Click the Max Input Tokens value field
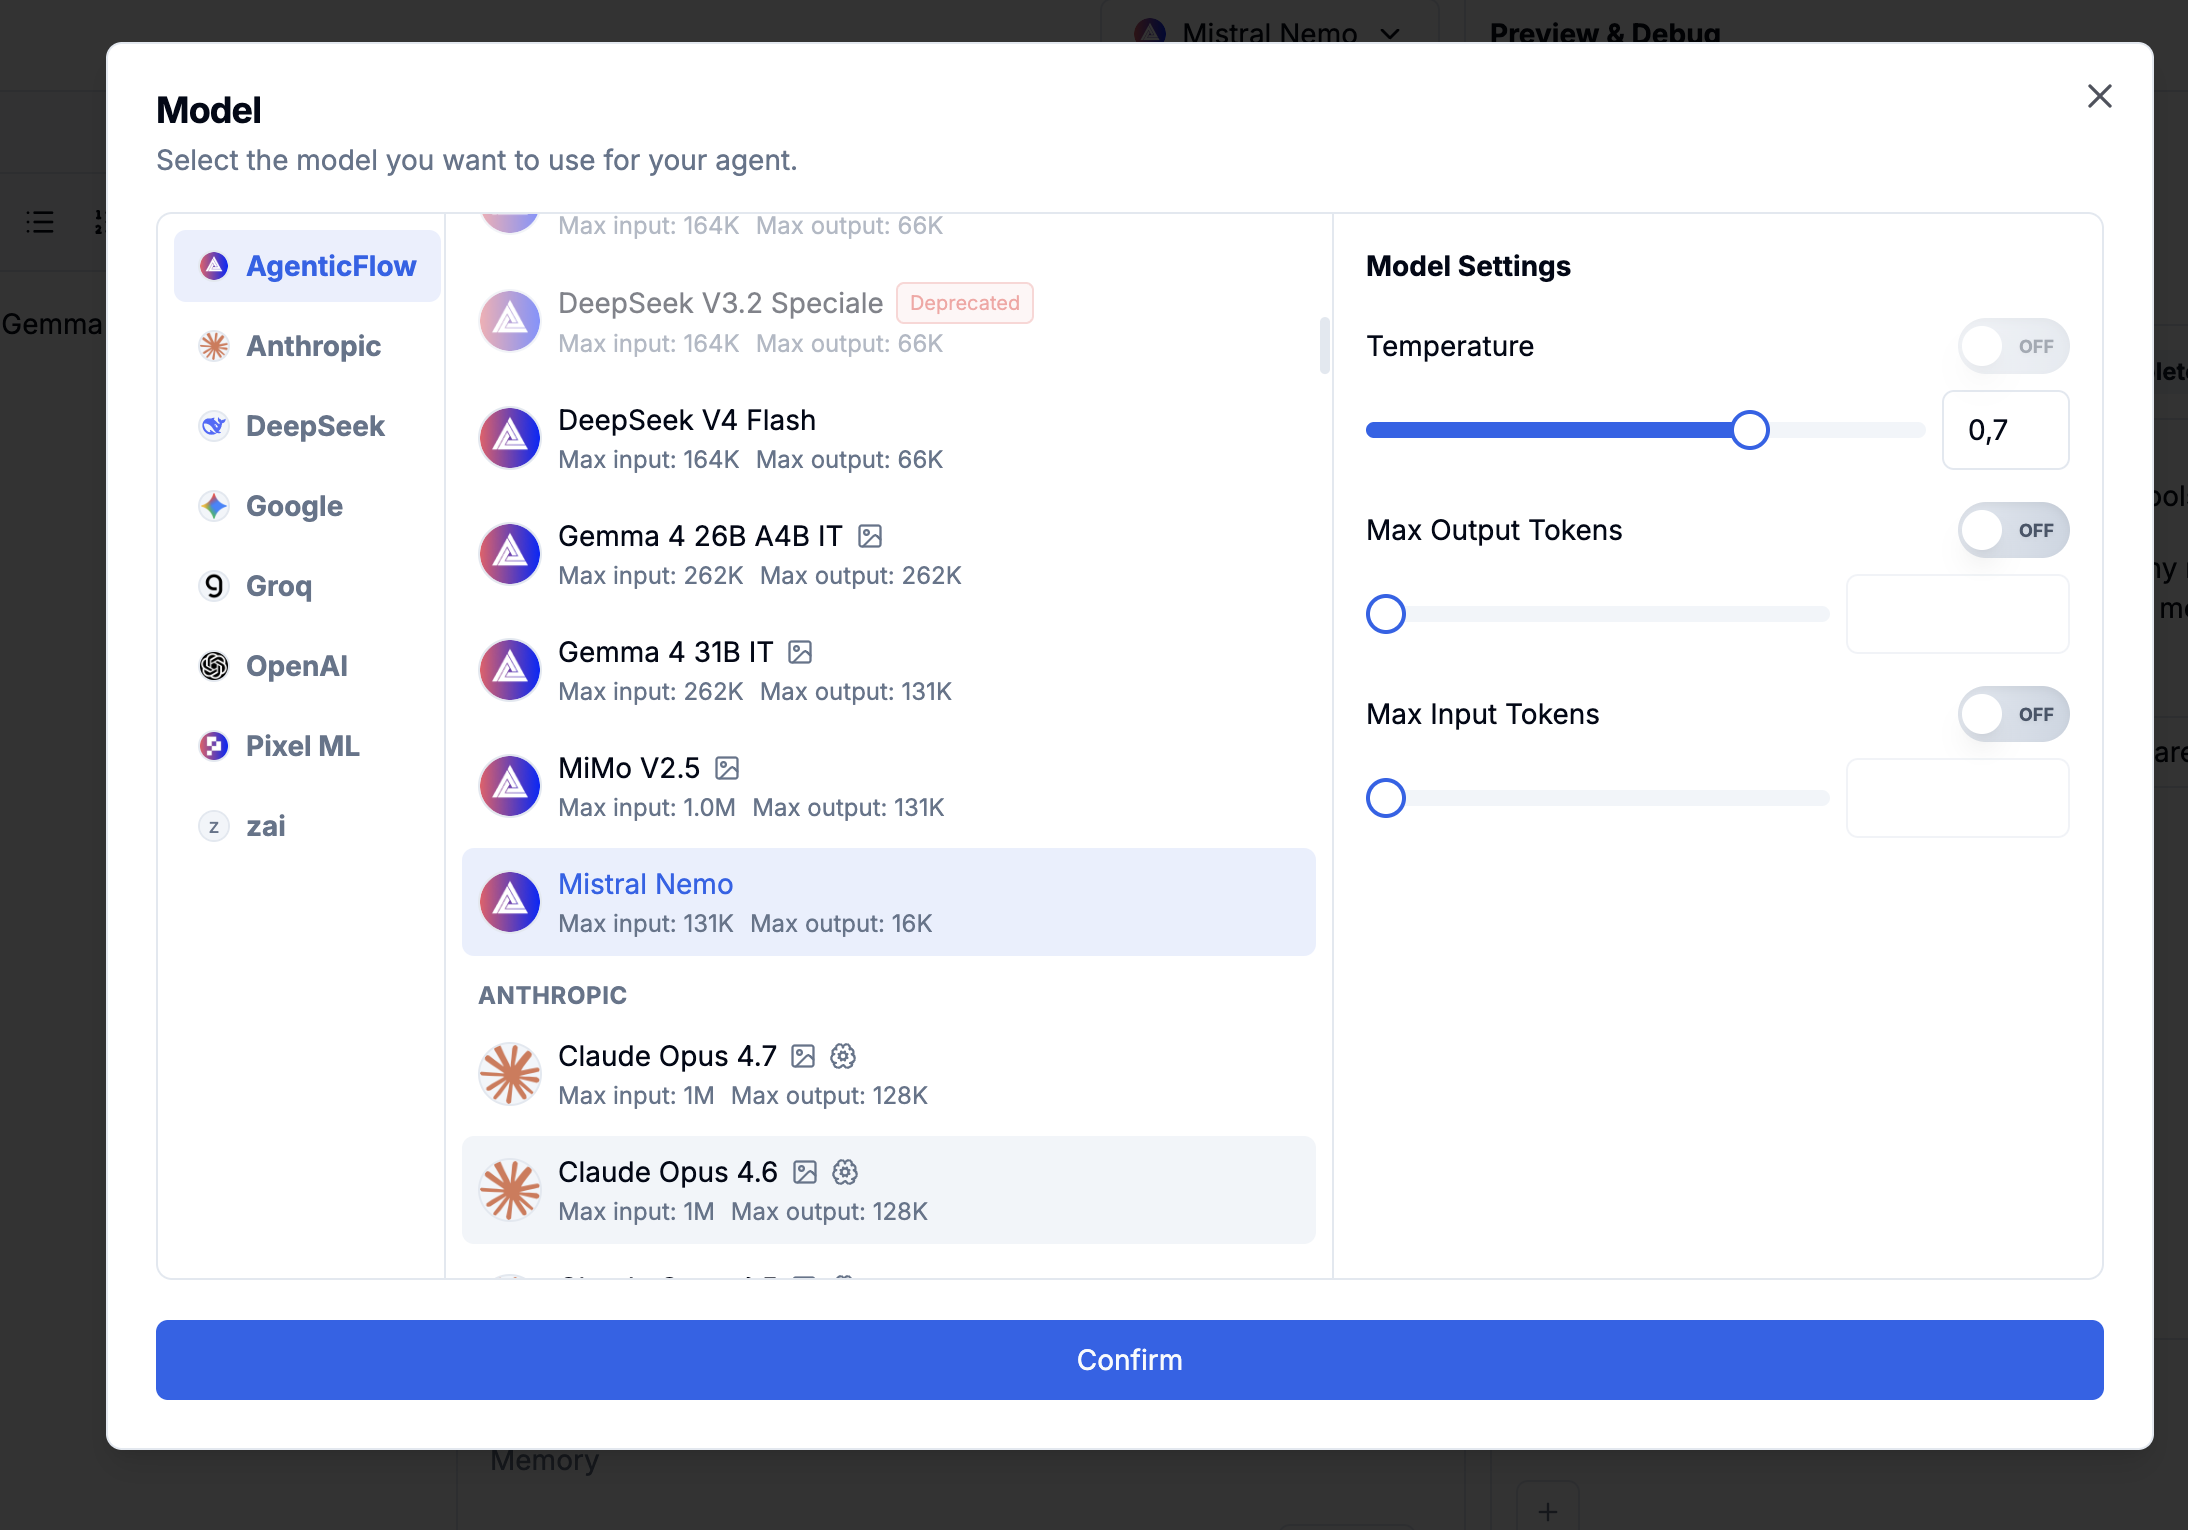Image resolution: width=2188 pixels, height=1530 pixels. click(x=1958, y=798)
